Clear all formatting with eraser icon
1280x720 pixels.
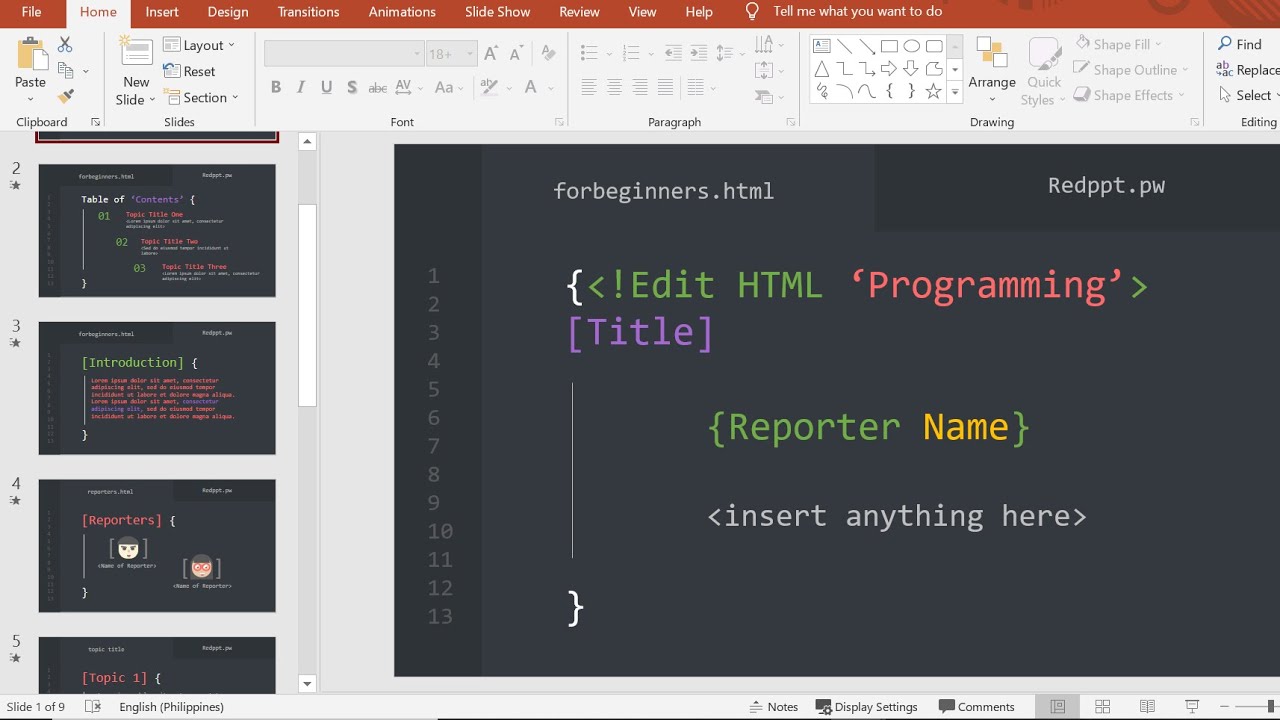click(548, 54)
